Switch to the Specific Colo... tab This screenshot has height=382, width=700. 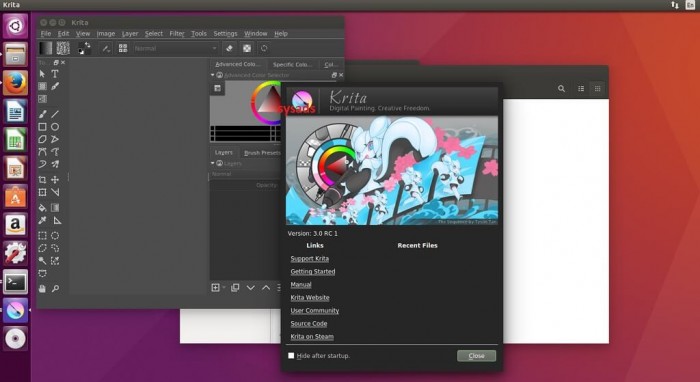tap(292, 64)
